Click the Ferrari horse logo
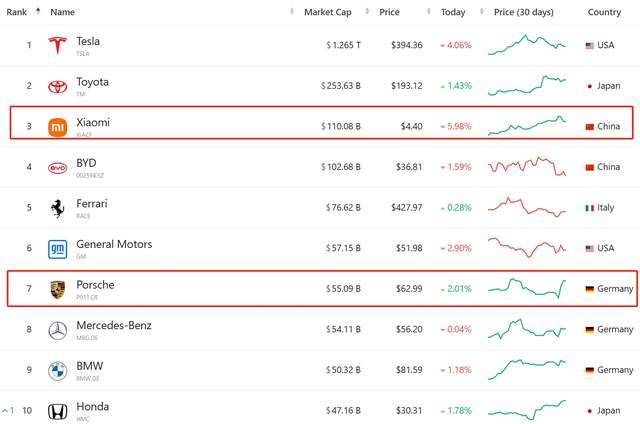Viewport: 640px width, 424px height. pyautogui.click(x=58, y=209)
